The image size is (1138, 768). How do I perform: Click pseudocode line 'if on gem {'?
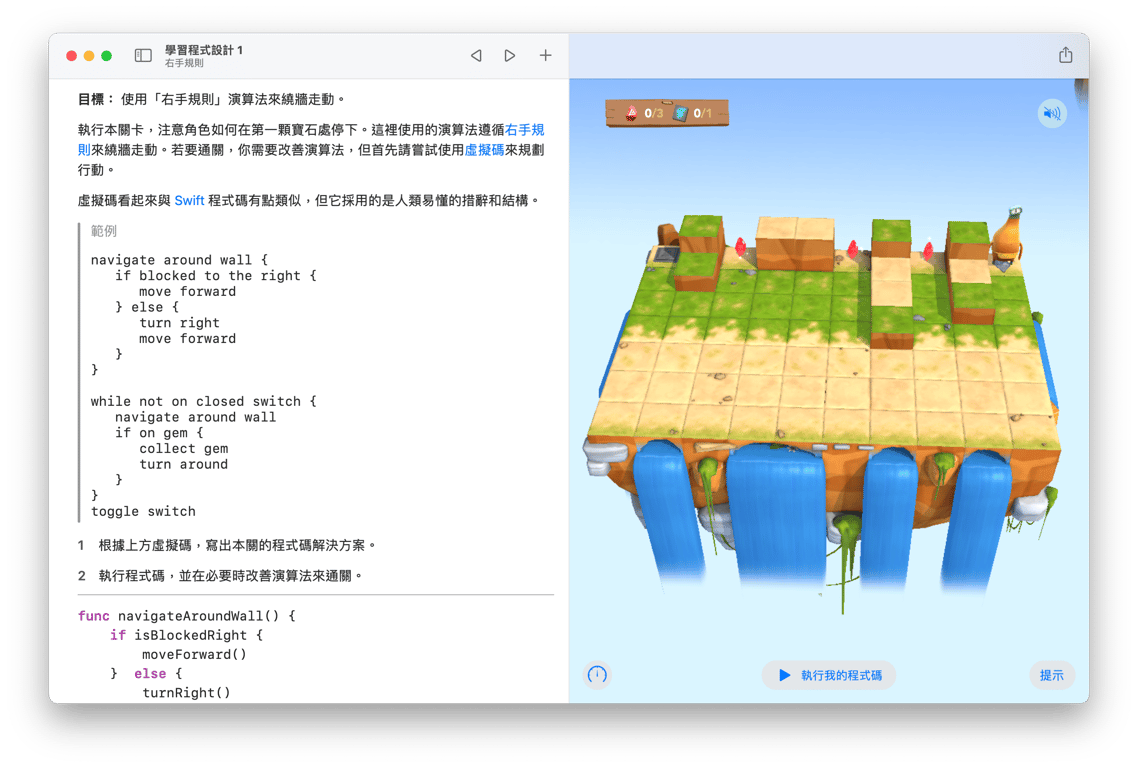[x=159, y=433]
